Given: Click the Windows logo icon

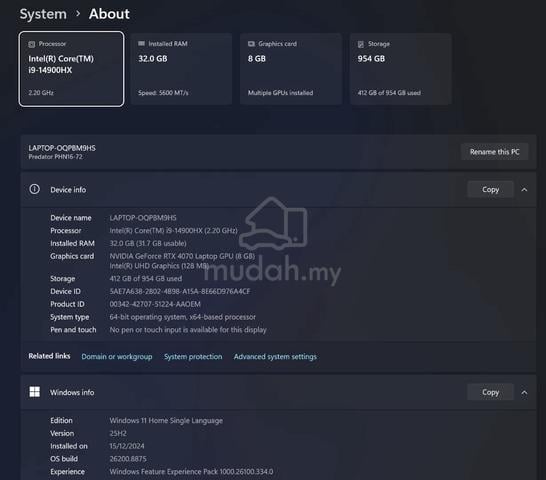Looking at the screenshot, I should click(34, 392).
